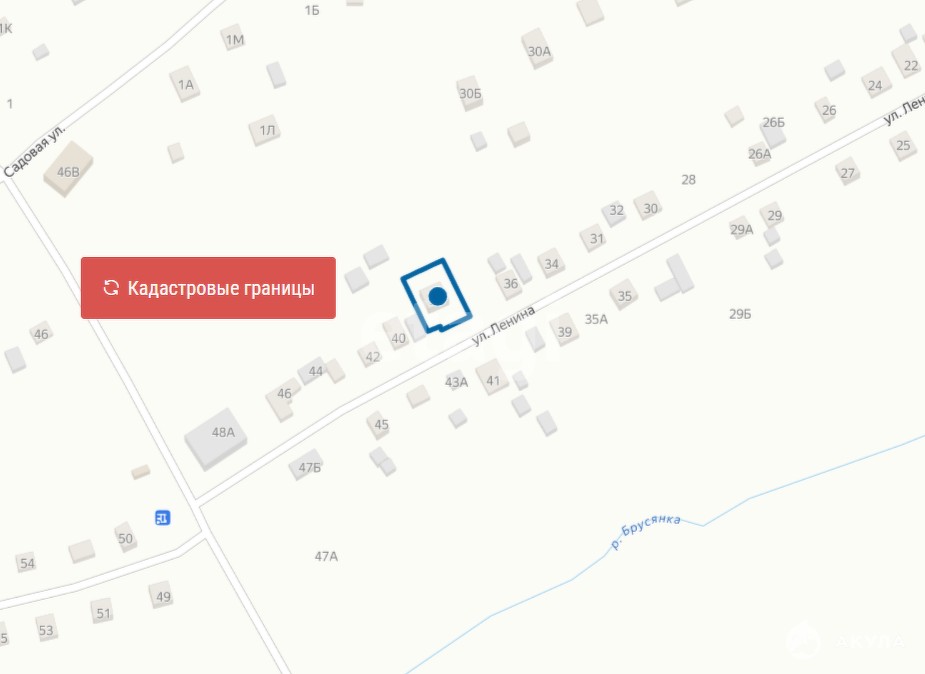
Task: Click the refresh icon in red button
Action: (x=111, y=288)
